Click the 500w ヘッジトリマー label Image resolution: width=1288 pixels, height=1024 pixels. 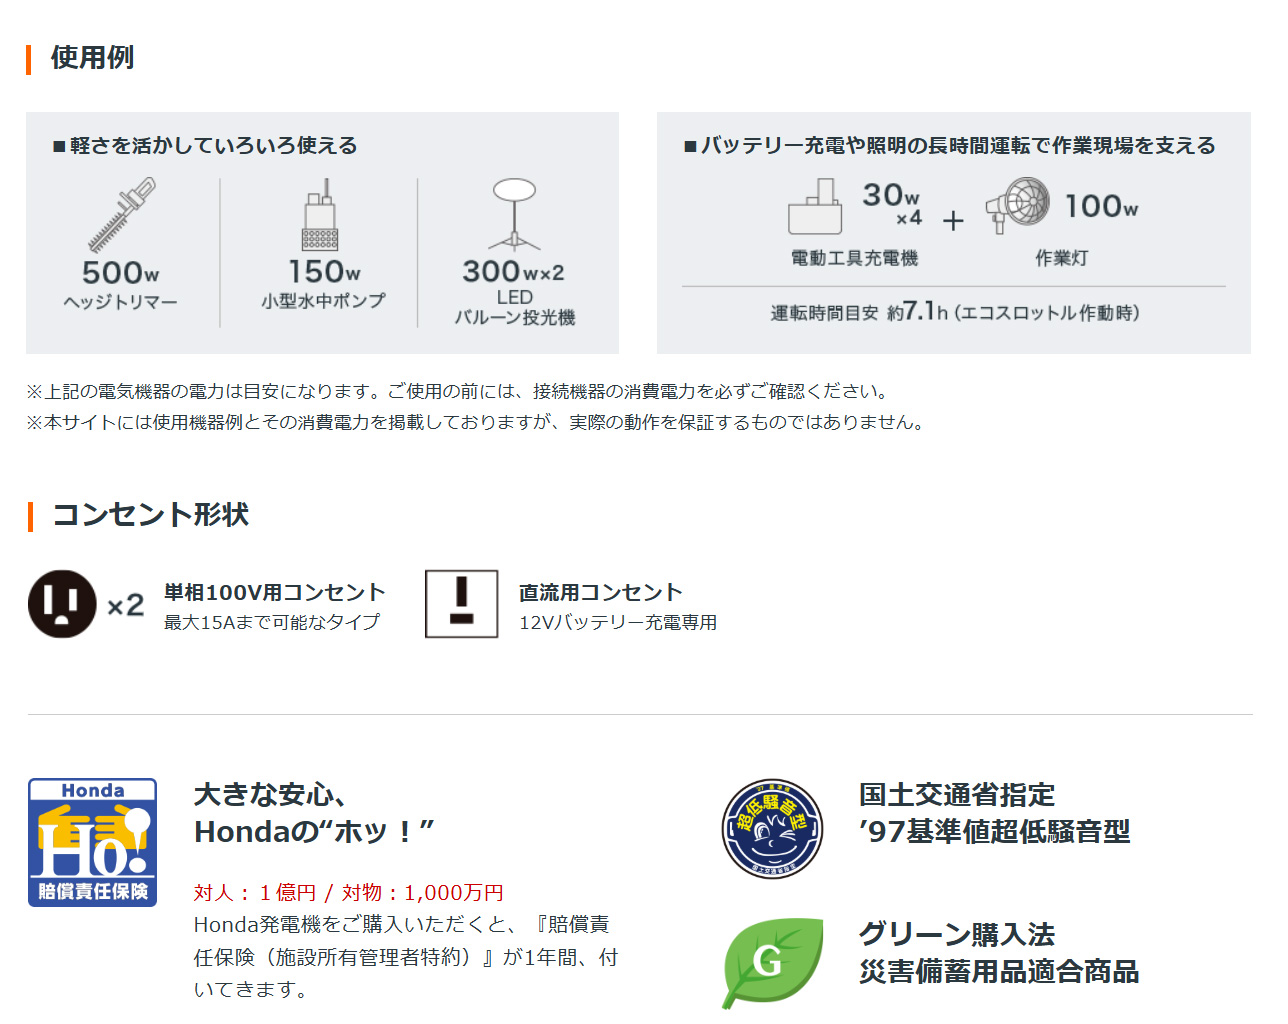120,285
